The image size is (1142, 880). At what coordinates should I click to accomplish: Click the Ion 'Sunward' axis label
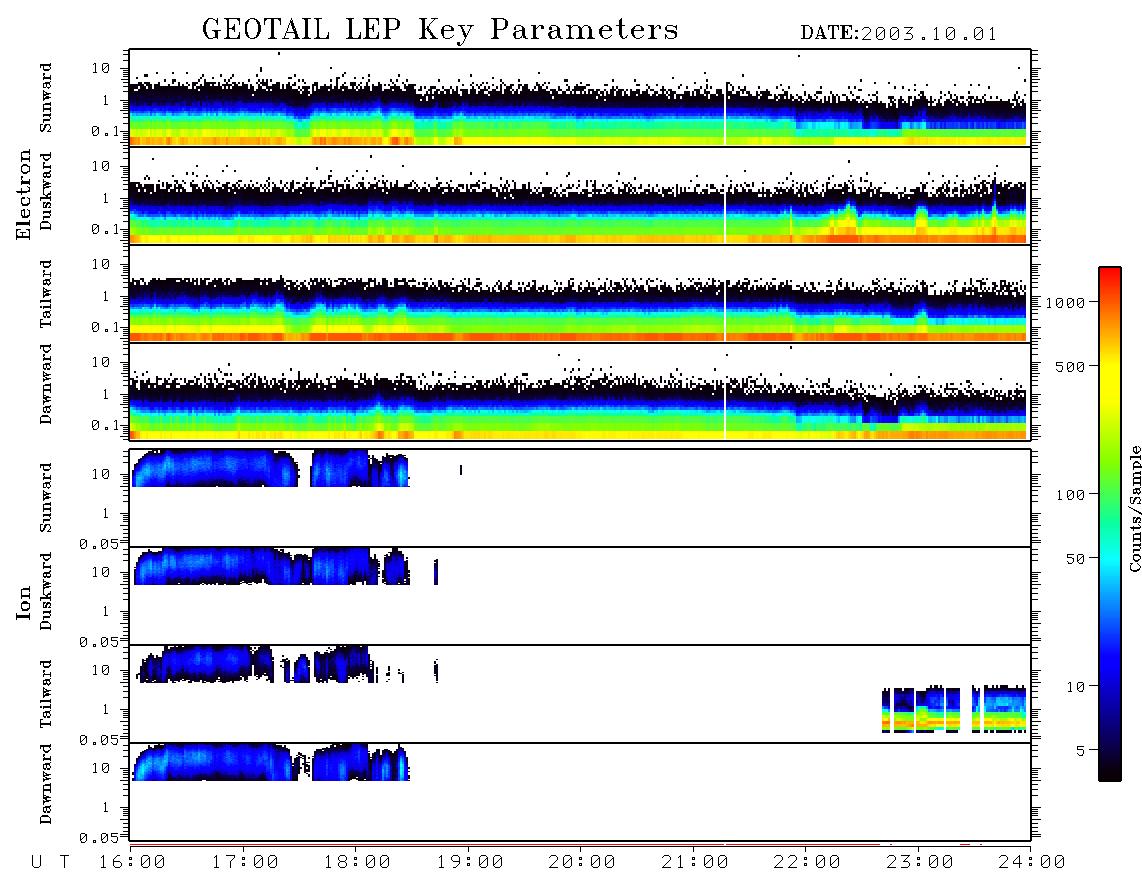(x=46, y=497)
